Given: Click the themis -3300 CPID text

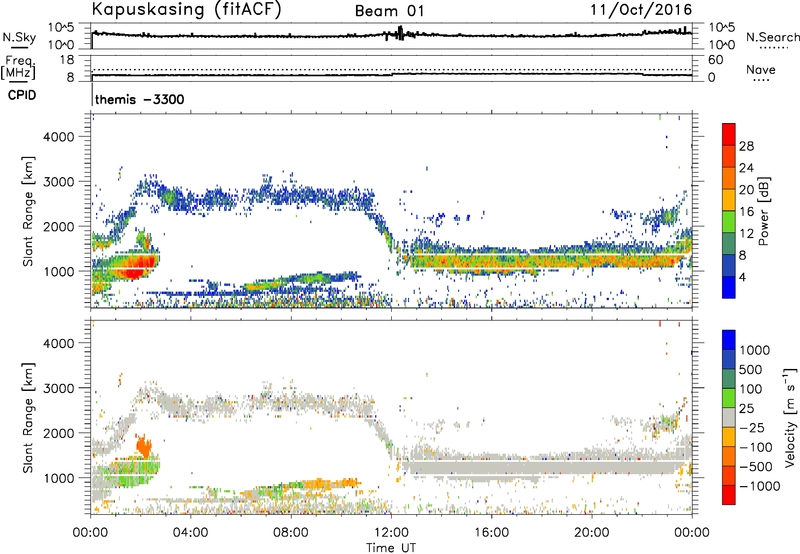Looking at the screenshot, I should [x=139, y=99].
